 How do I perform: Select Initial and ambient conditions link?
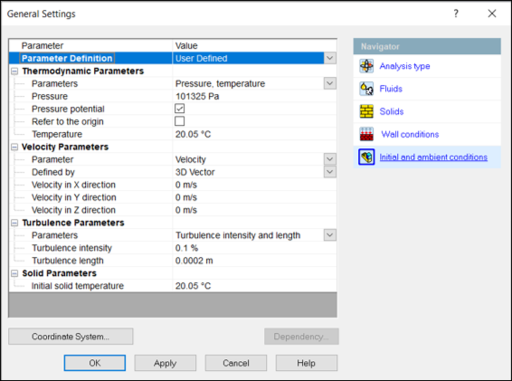(x=433, y=157)
